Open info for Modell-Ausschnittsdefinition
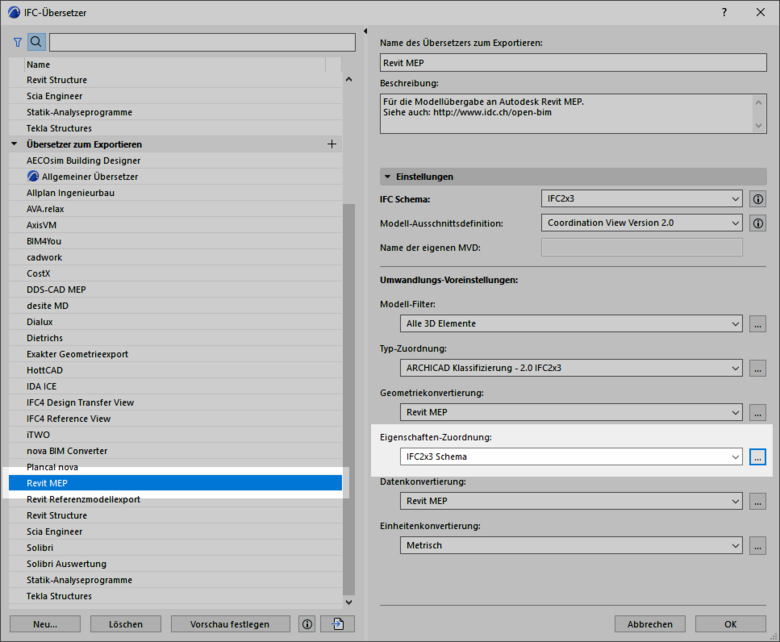The image size is (780, 642). pos(758,223)
